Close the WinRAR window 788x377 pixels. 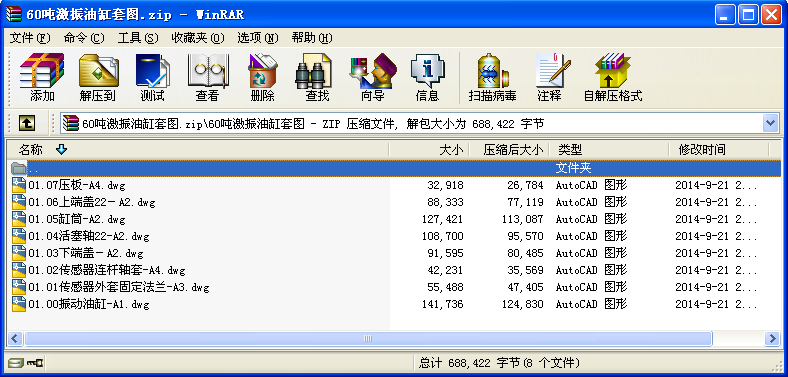click(771, 15)
